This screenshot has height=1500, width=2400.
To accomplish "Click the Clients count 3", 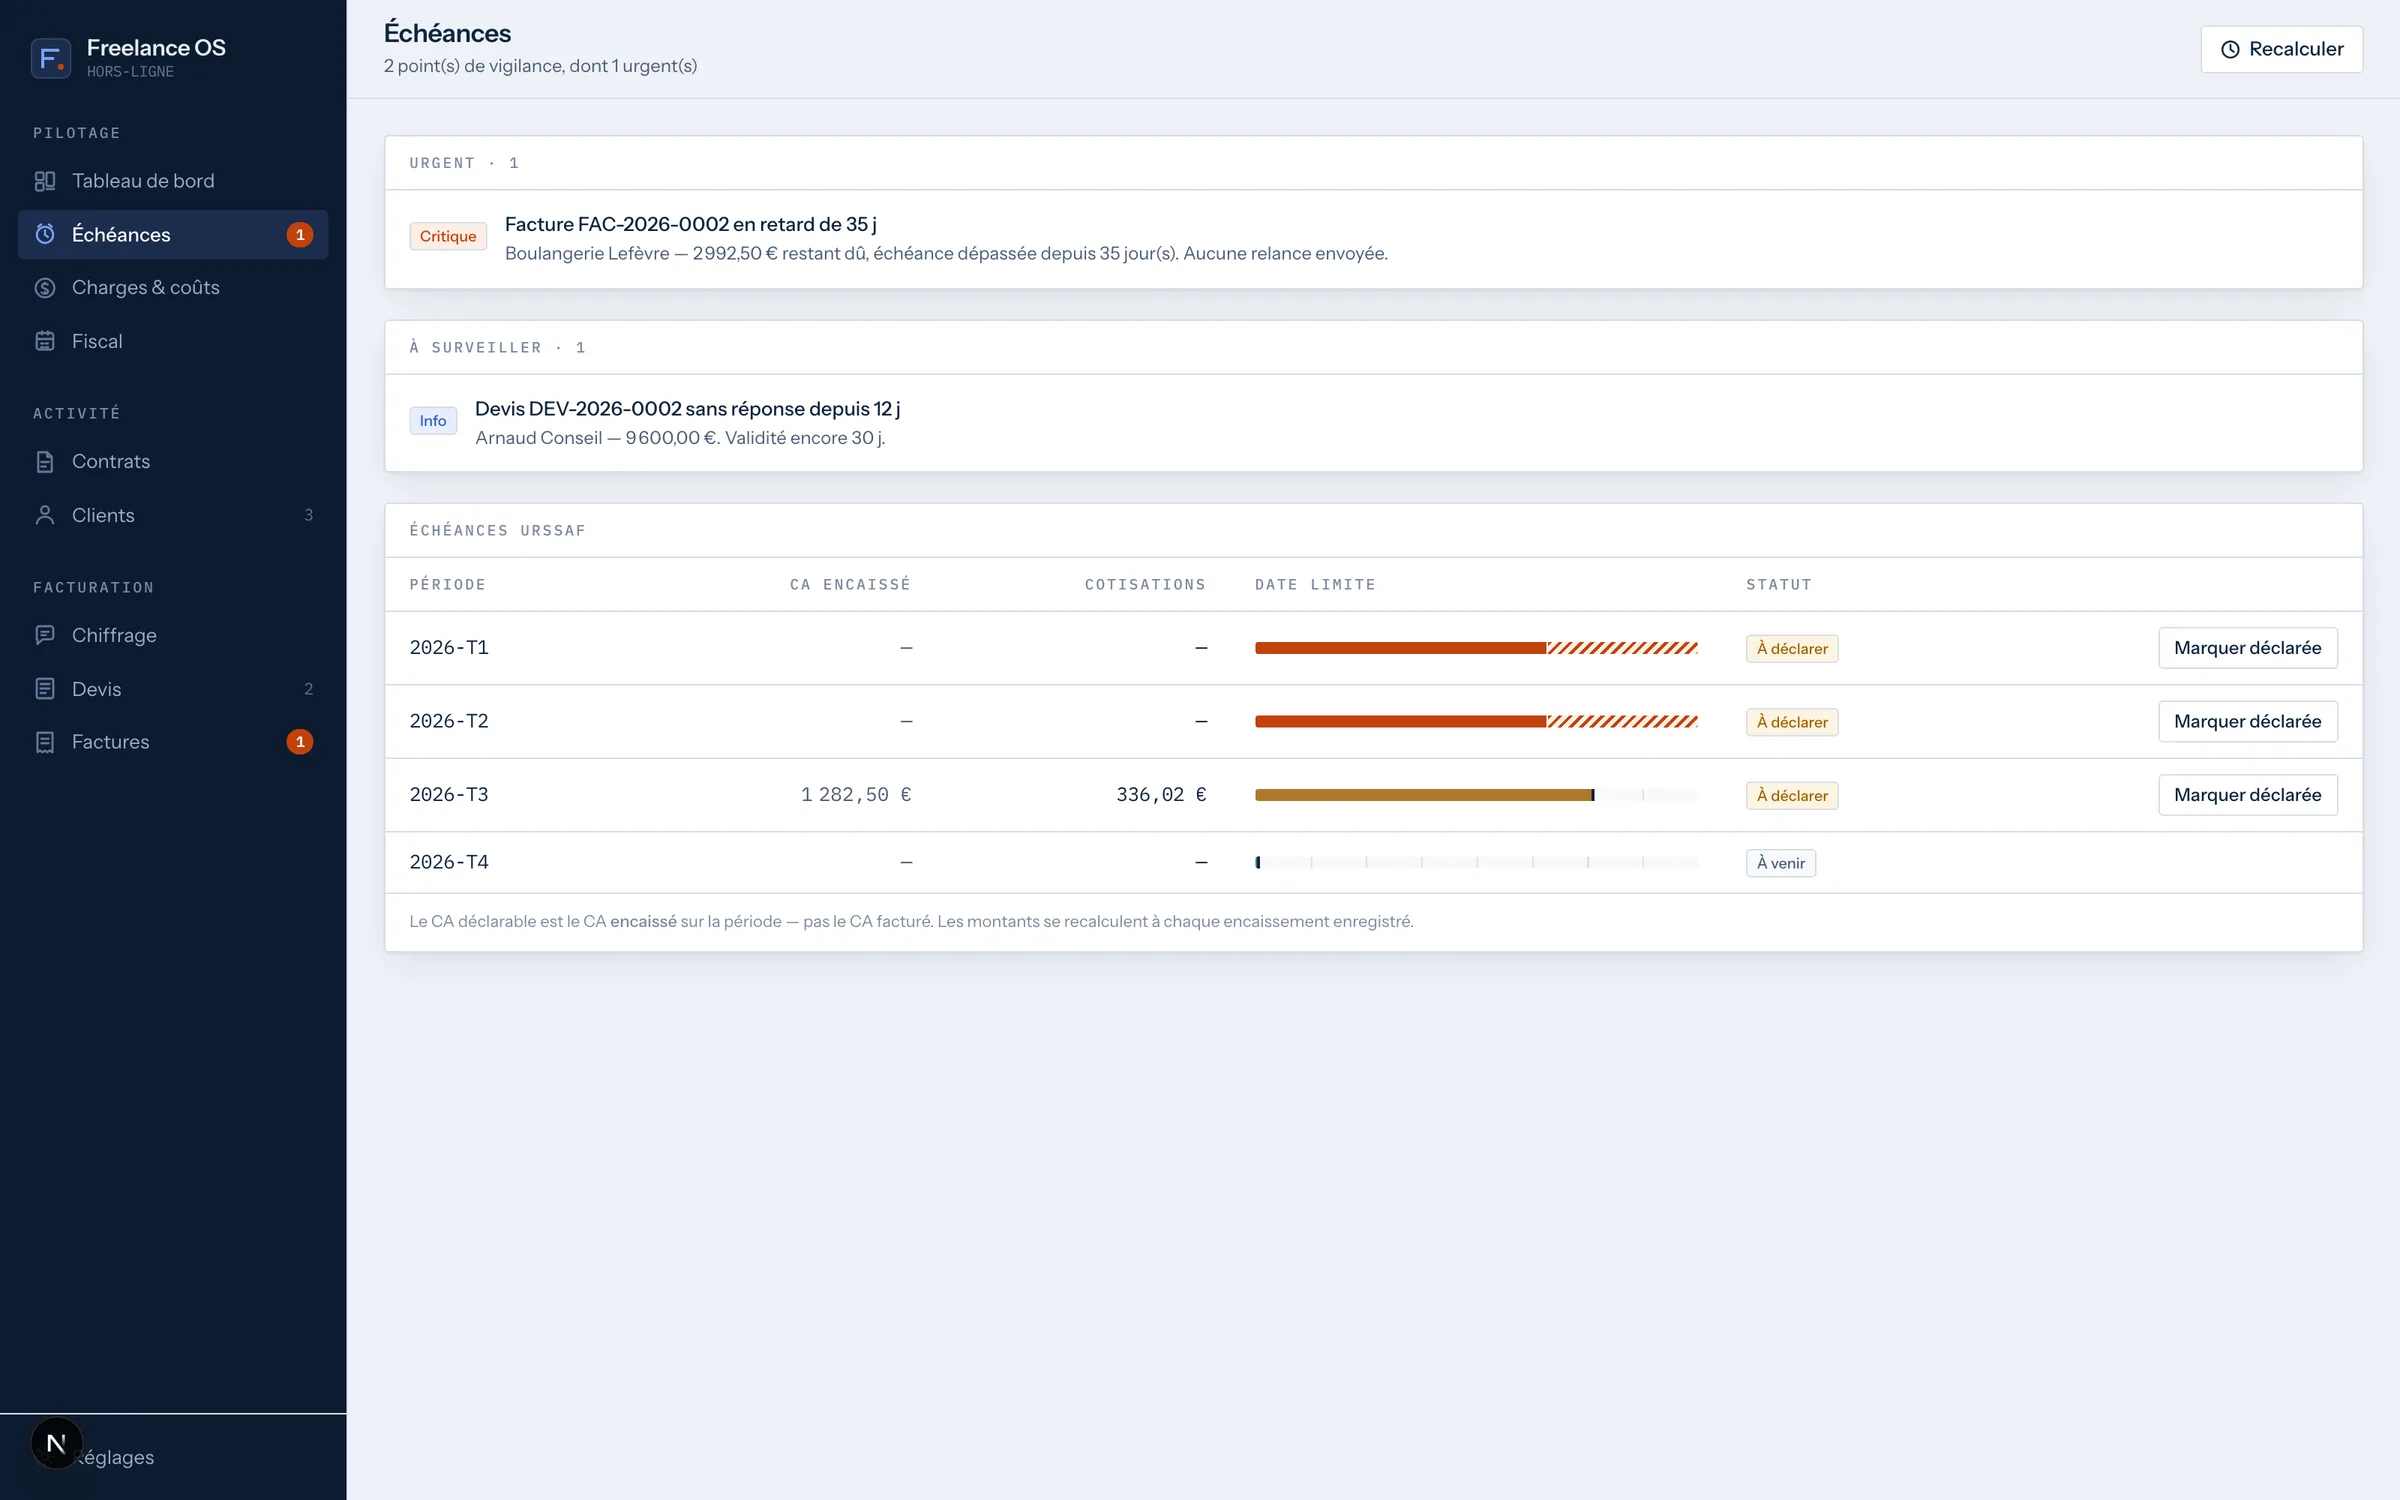I will coord(308,515).
